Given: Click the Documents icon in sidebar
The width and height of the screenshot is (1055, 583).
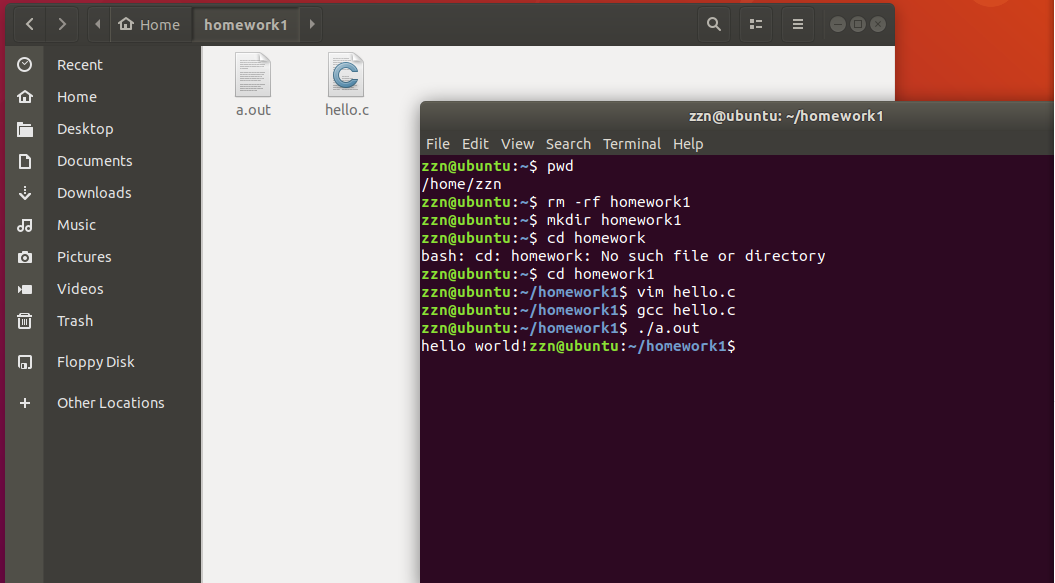Looking at the screenshot, I should coord(25,161).
